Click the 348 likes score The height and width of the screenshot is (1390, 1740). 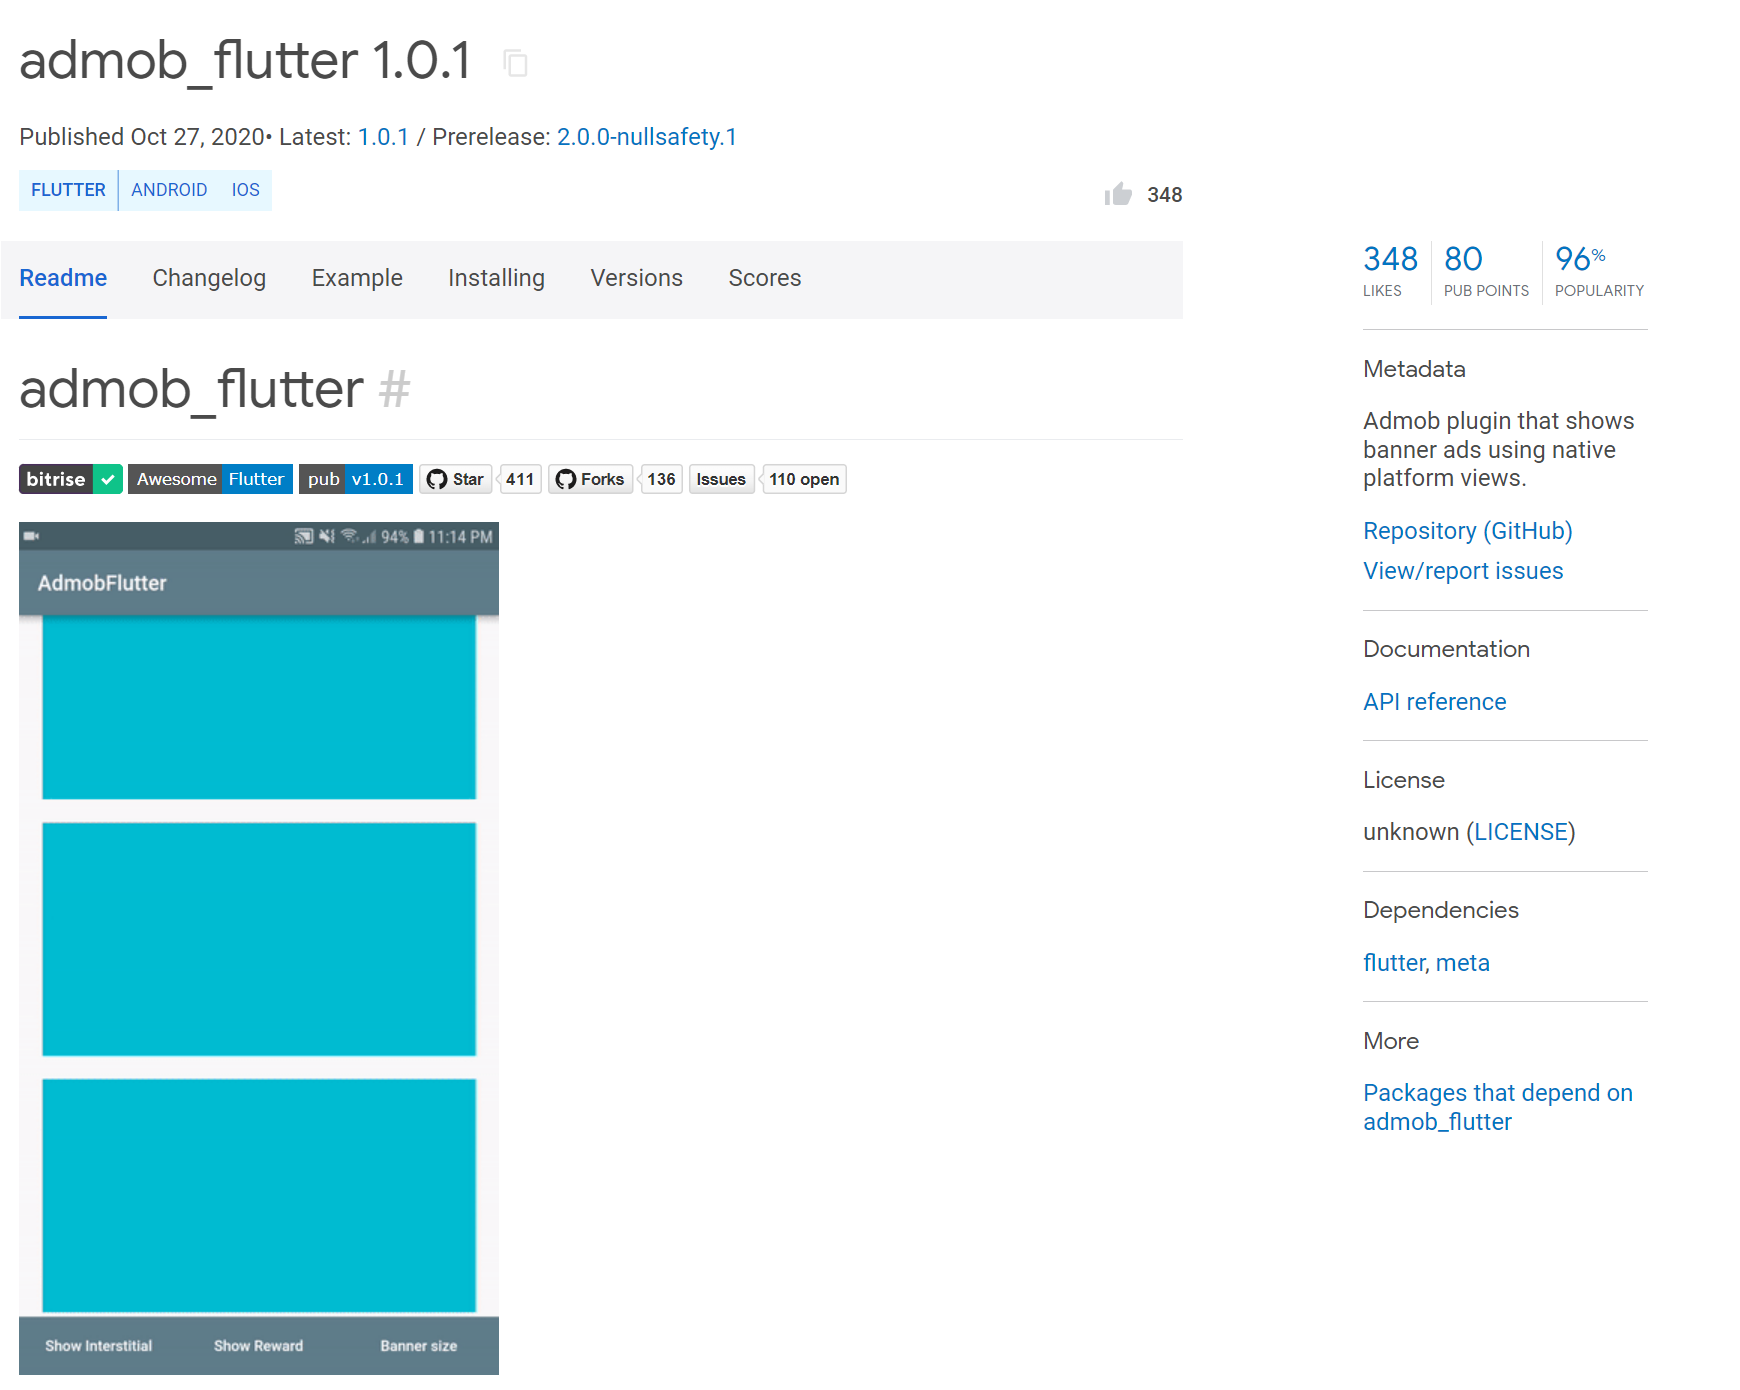[1390, 271]
